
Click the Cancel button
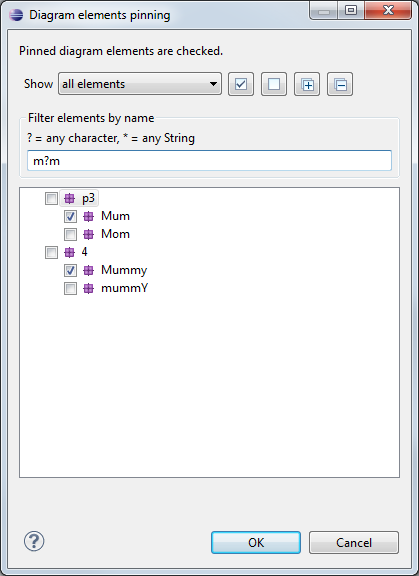pyautogui.click(x=354, y=543)
